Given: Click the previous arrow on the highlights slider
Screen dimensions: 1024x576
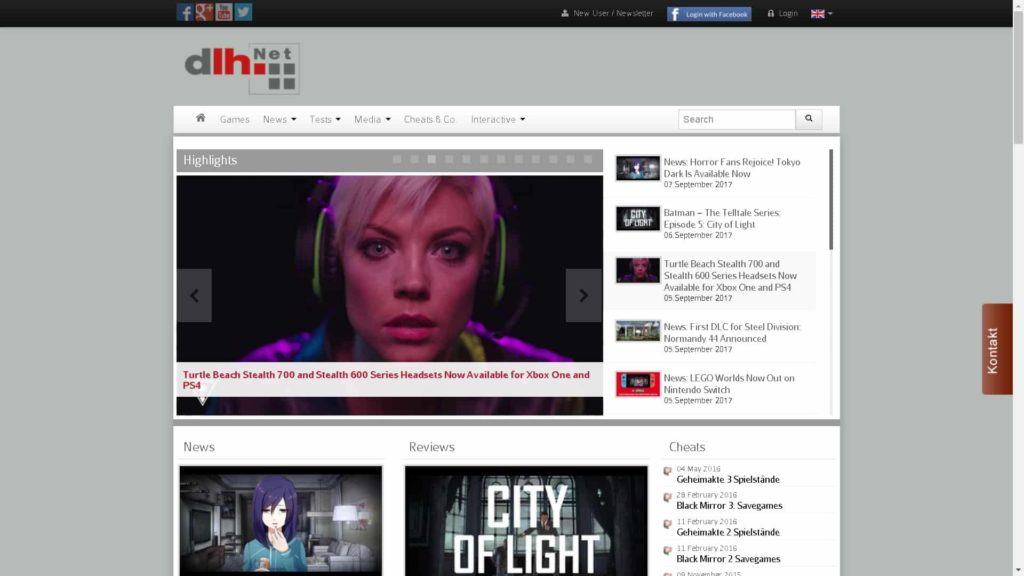Looking at the screenshot, I should [194, 295].
